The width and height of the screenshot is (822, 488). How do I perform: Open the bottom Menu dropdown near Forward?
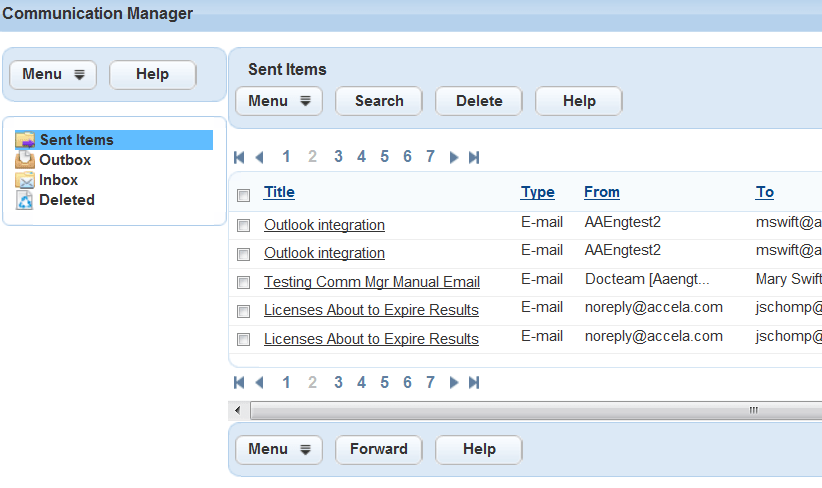[x=279, y=450]
